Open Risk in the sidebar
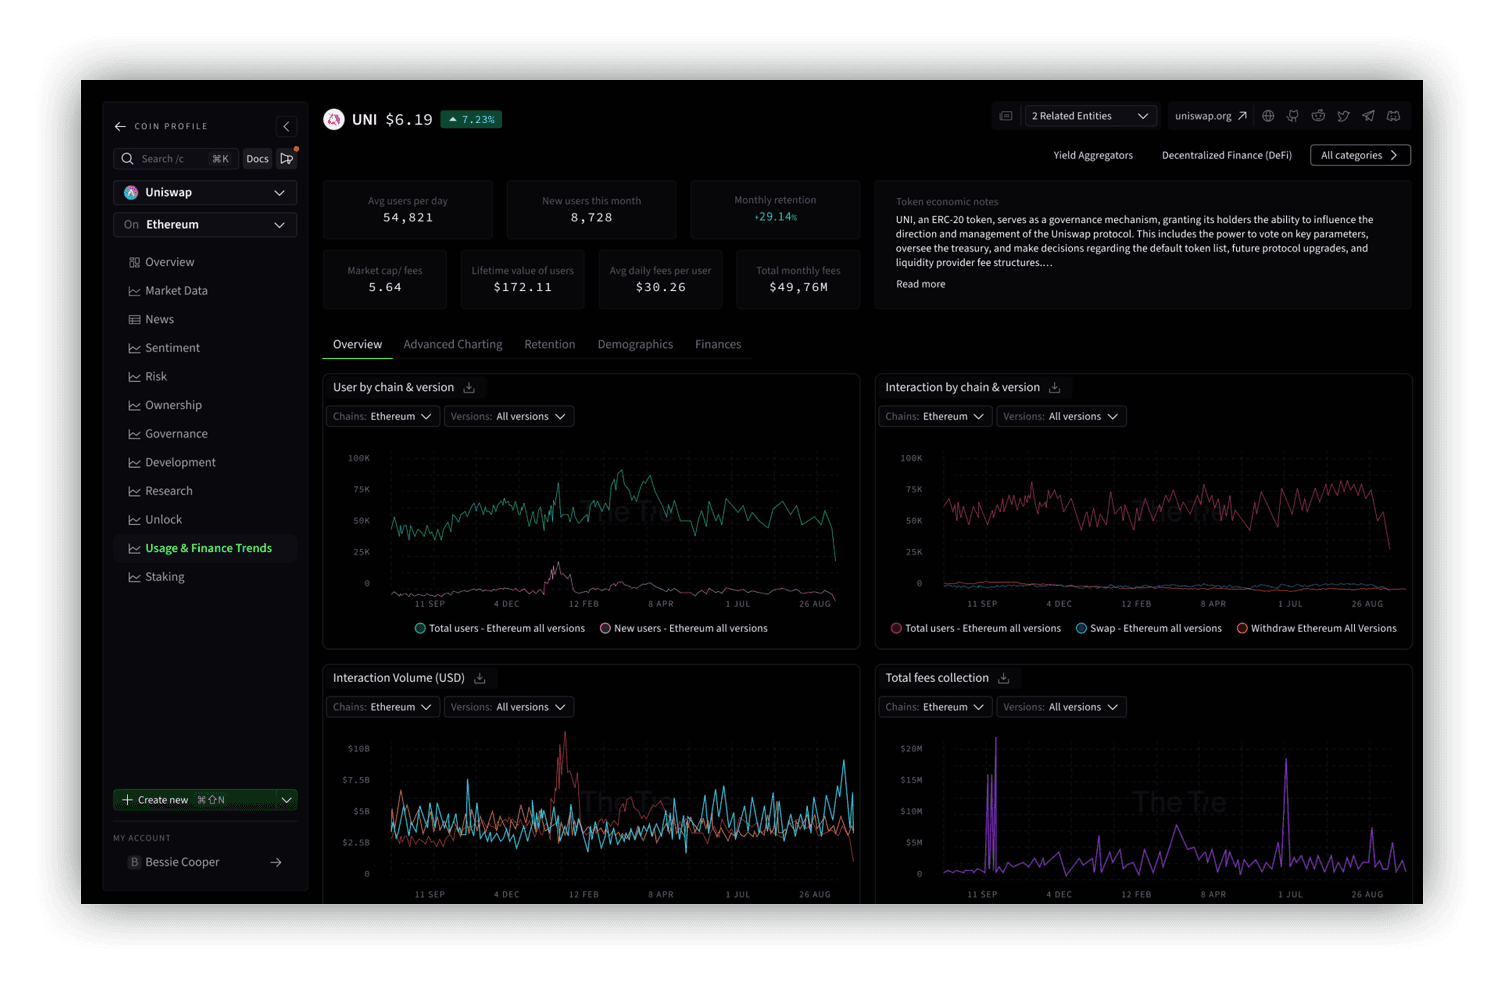 point(205,377)
